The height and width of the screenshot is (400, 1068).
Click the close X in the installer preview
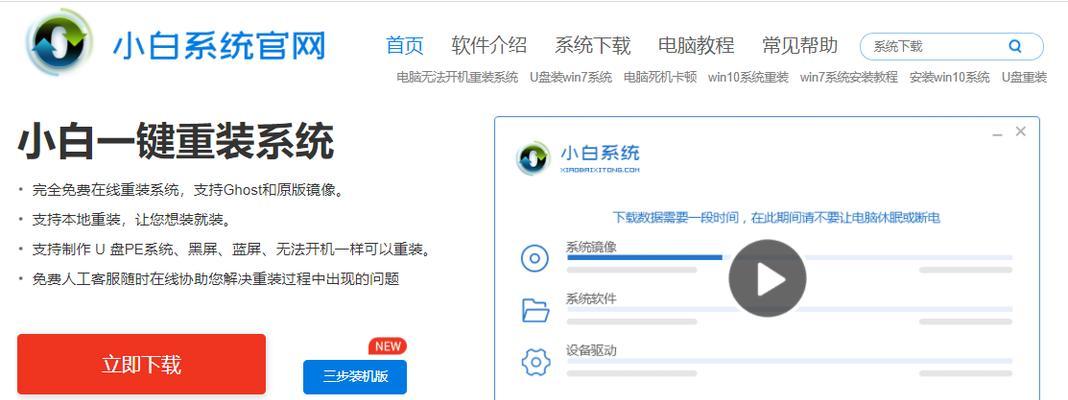coord(1020,132)
